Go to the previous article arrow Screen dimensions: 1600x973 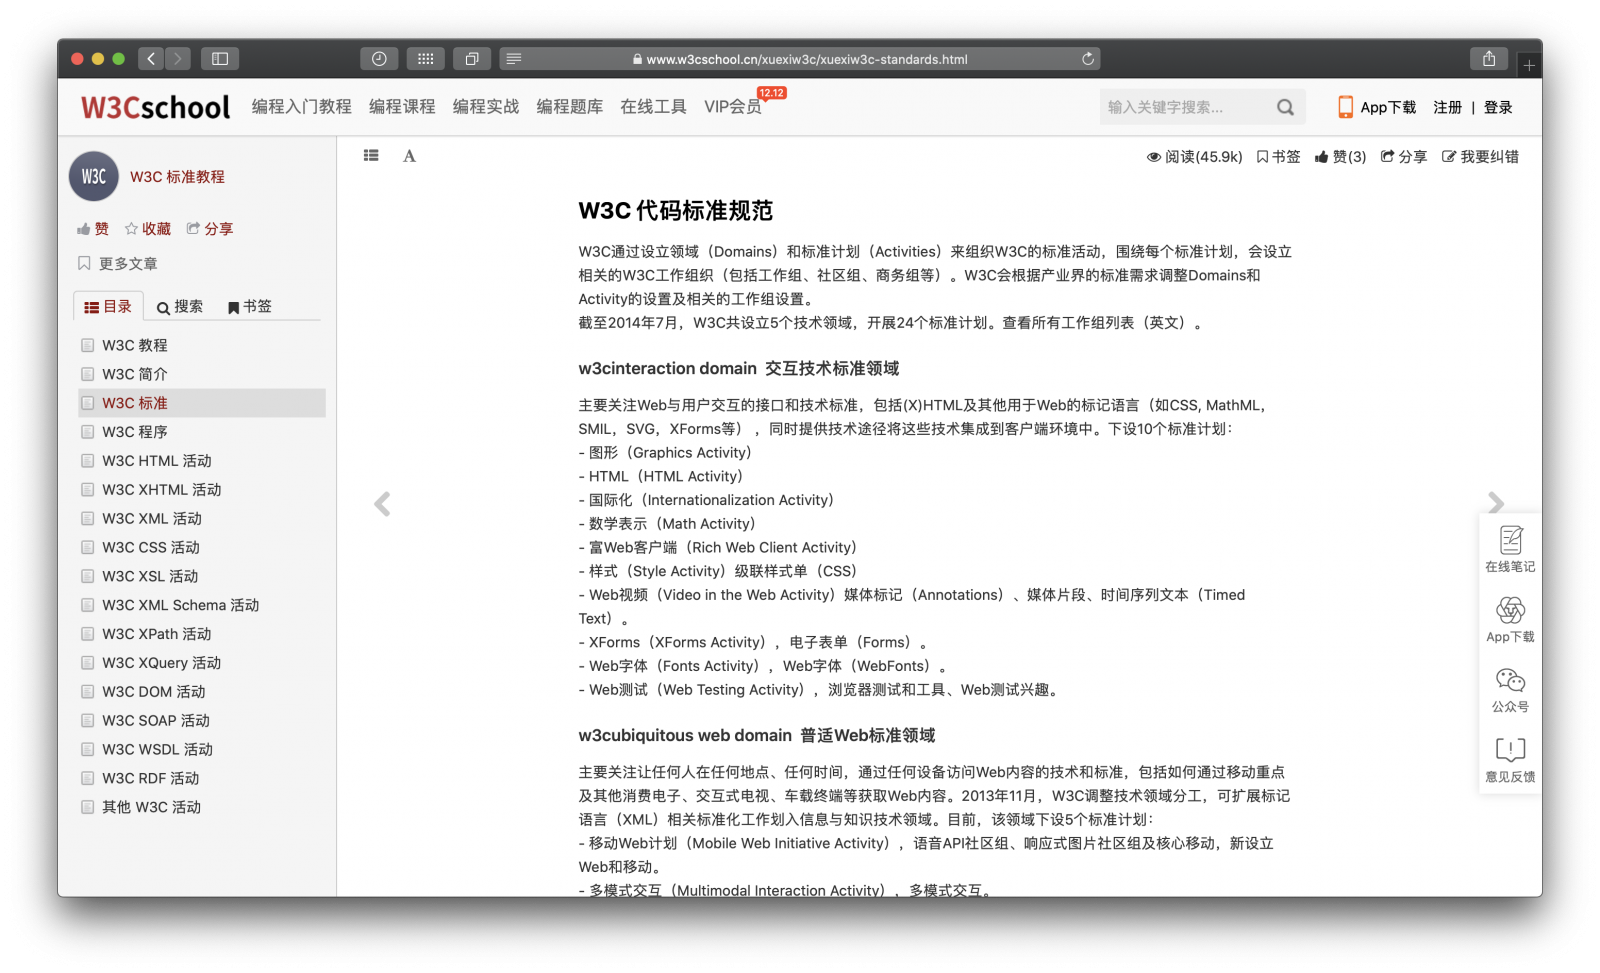click(382, 504)
